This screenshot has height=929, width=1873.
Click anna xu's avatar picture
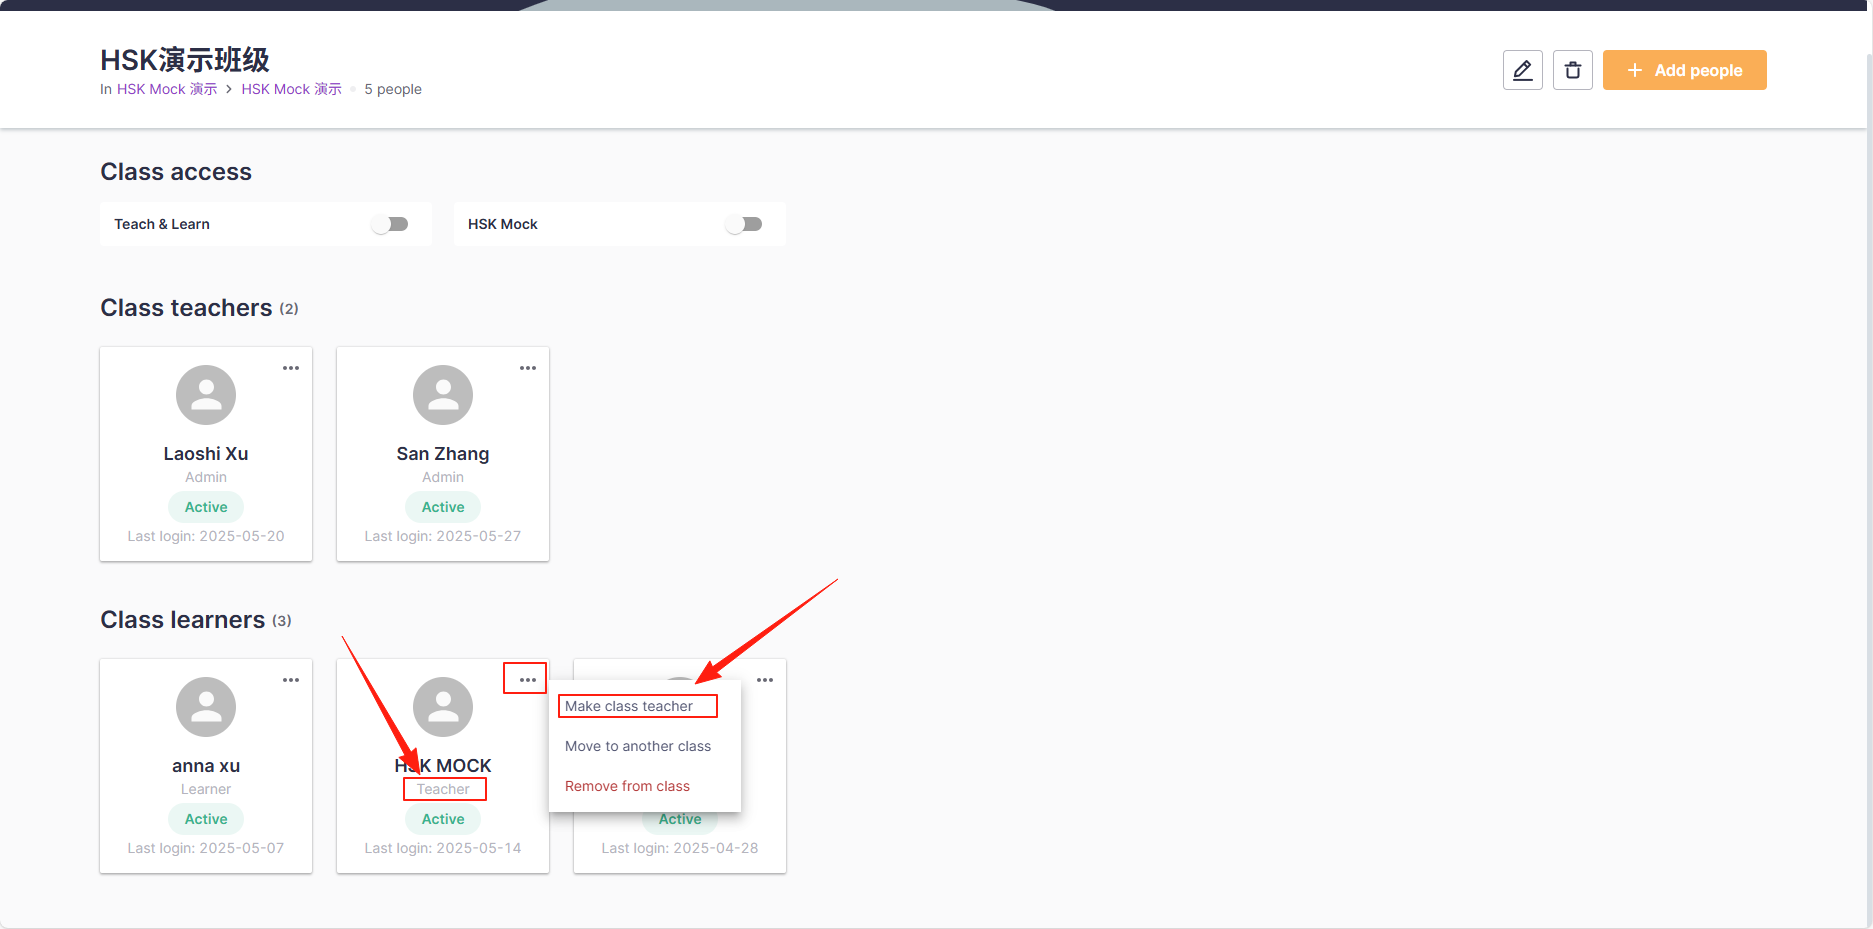coord(206,707)
